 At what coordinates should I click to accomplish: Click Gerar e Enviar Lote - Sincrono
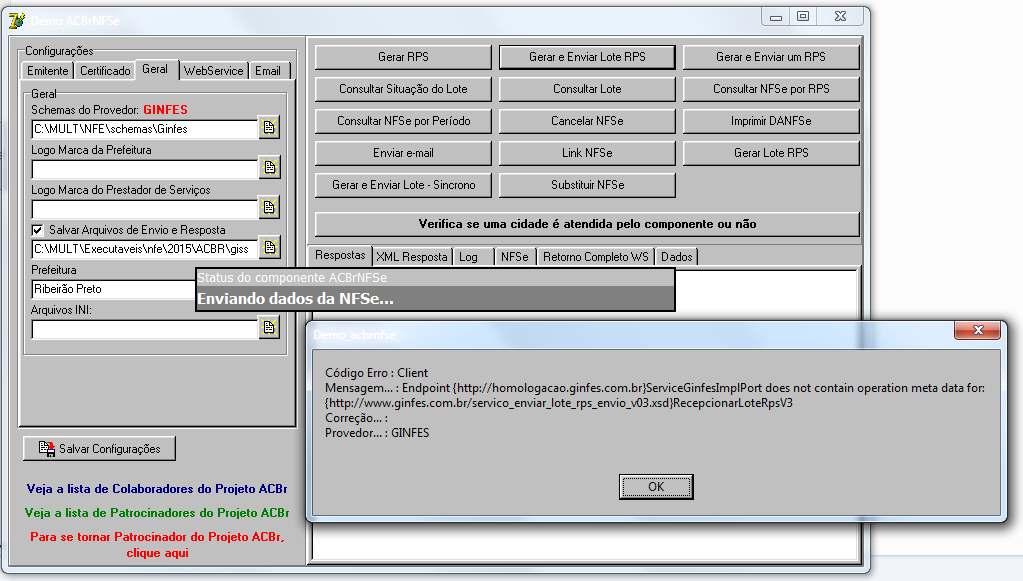(403, 185)
